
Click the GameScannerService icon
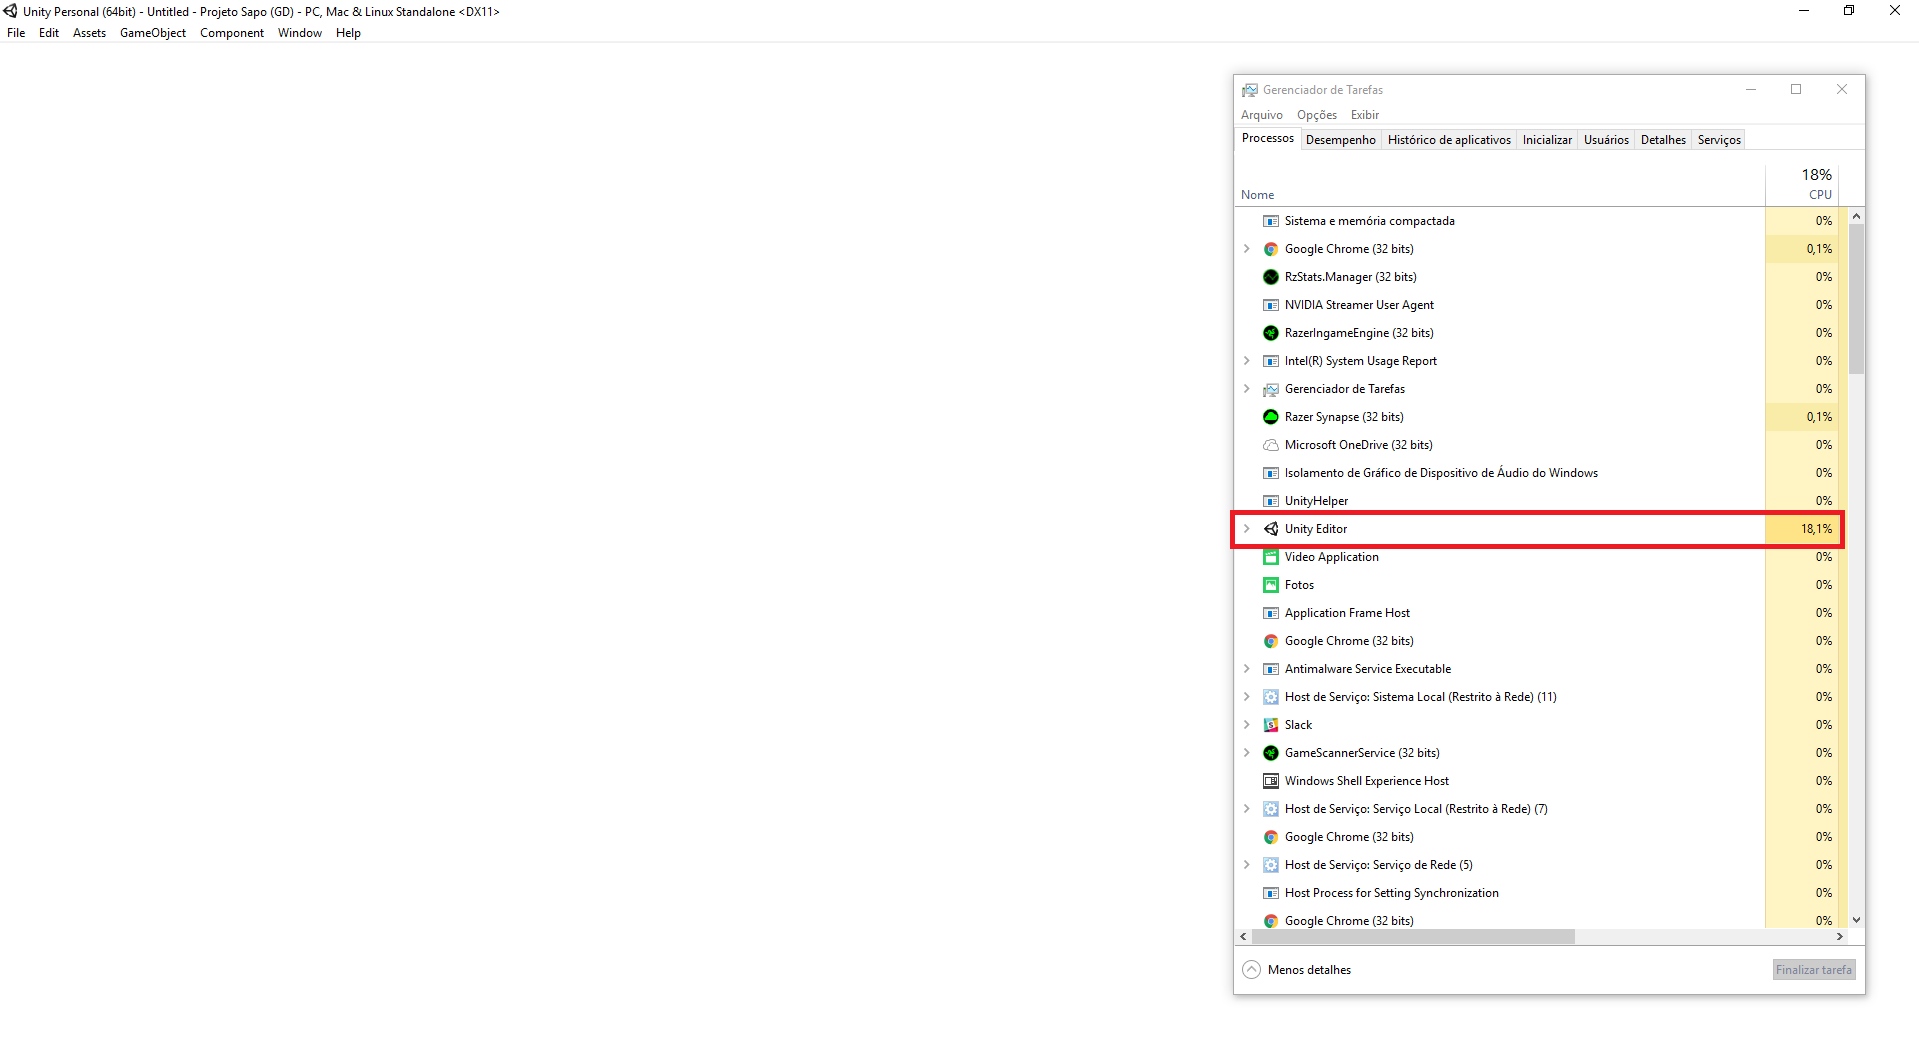pos(1271,753)
